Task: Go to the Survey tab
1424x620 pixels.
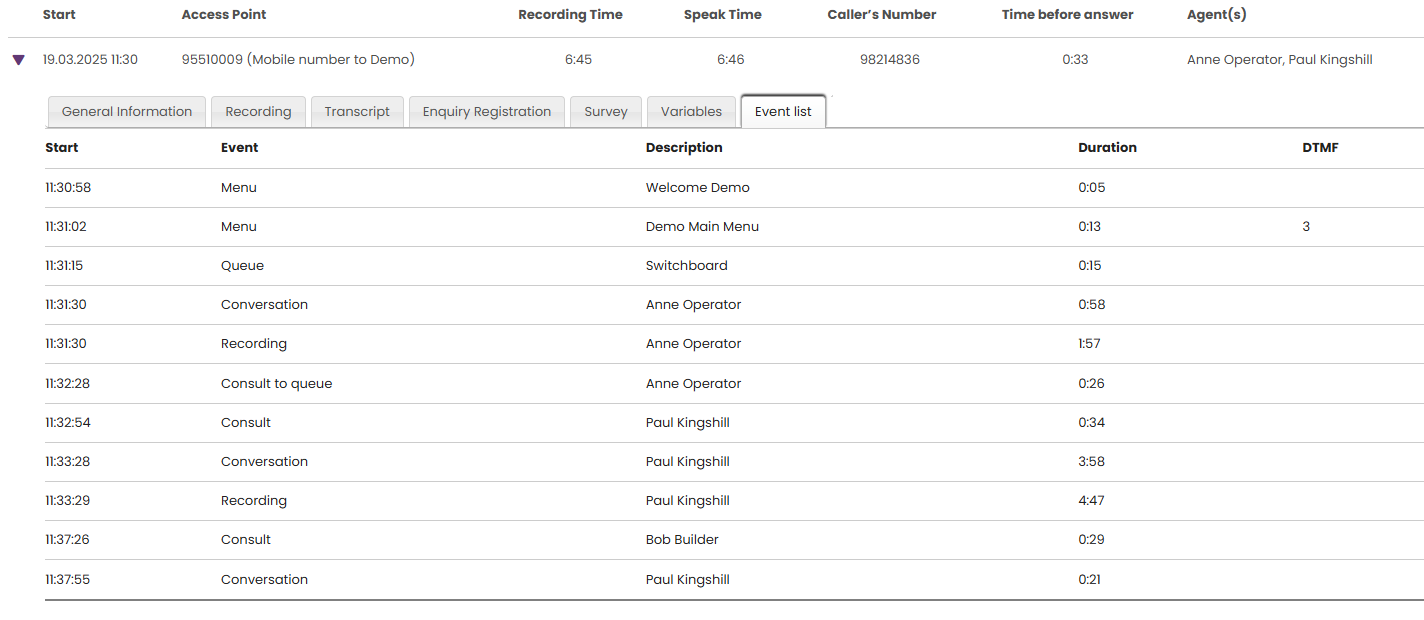Action: coord(606,112)
